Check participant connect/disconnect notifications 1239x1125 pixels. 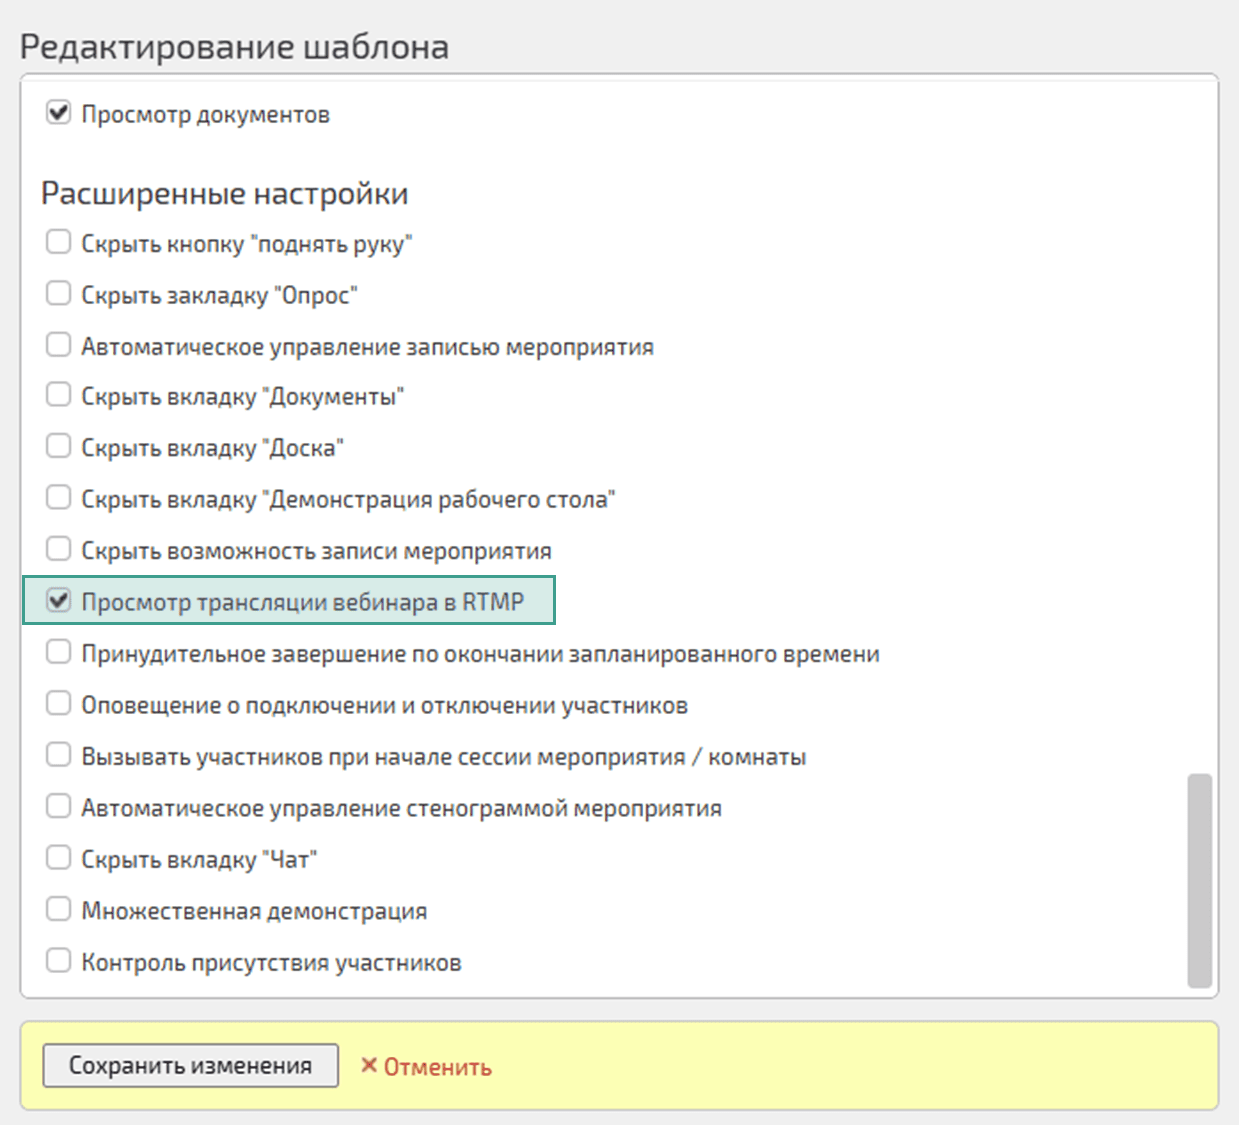click(x=58, y=702)
